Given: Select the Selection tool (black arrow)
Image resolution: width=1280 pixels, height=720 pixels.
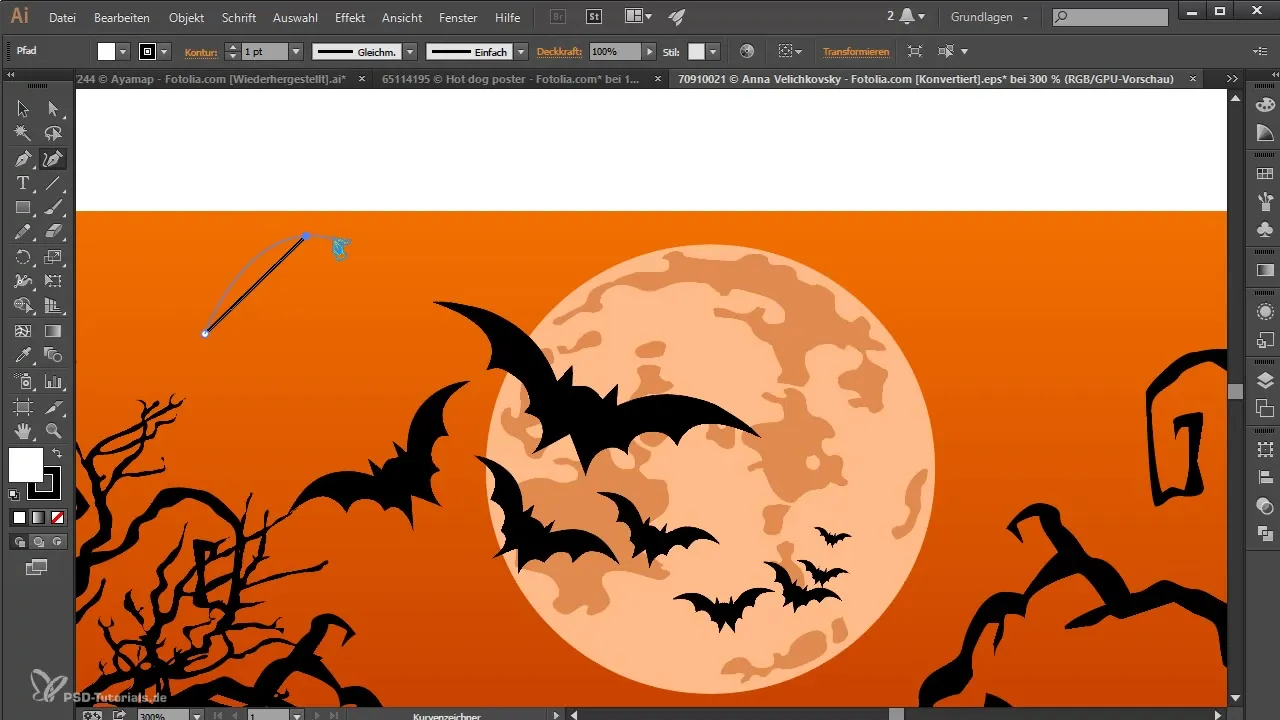Looking at the screenshot, I should click(x=23, y=109).
